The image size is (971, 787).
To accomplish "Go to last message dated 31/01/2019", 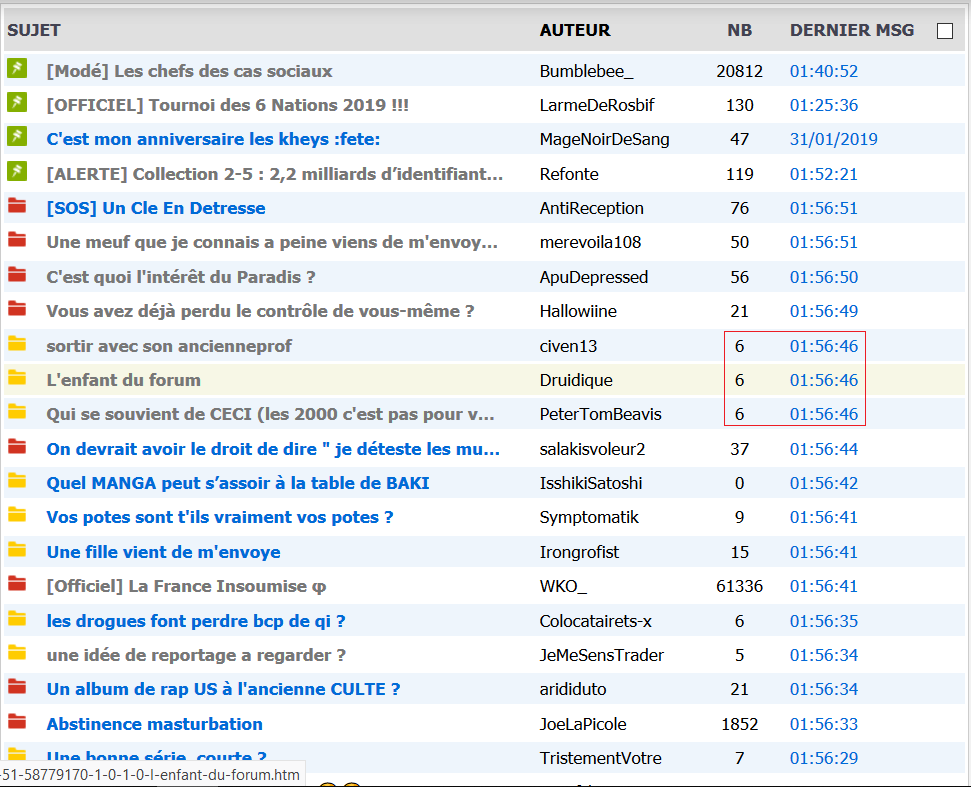I will point(833,139).
